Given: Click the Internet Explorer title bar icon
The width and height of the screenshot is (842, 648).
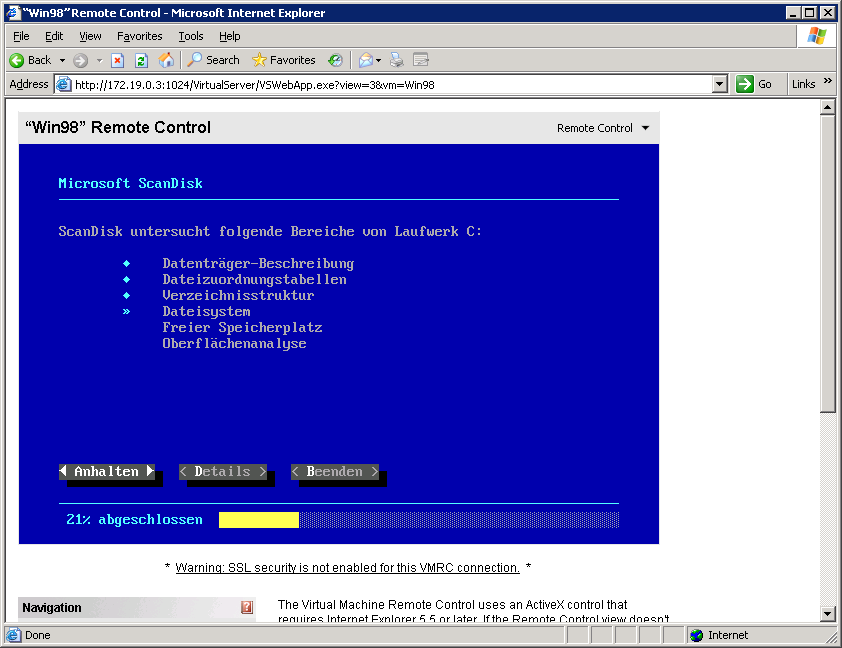Looking at the screenshot, I should 13,12.
